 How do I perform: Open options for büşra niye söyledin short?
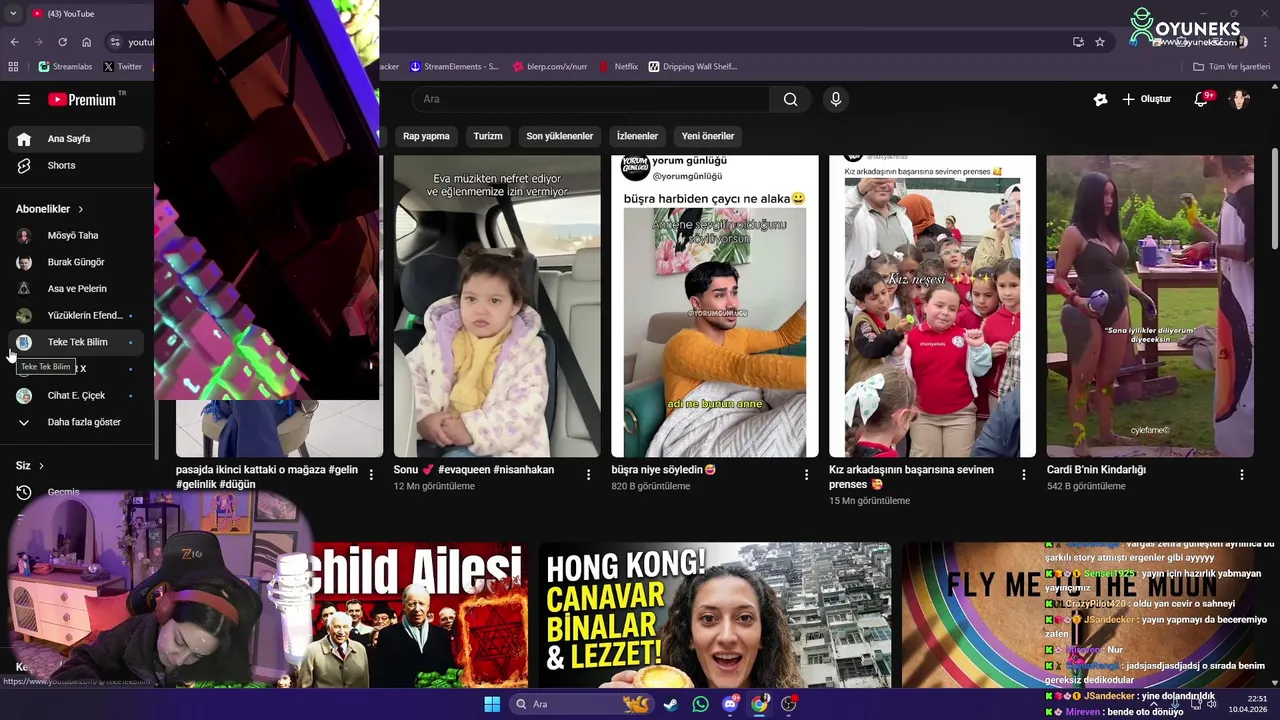(x=806, y=475)
